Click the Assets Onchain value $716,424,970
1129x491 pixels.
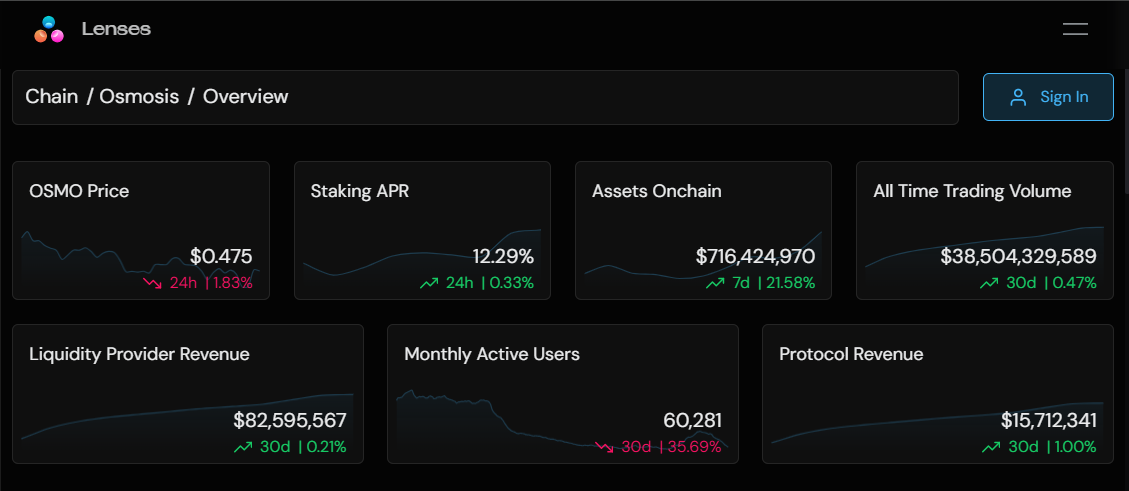coord(755,257)
